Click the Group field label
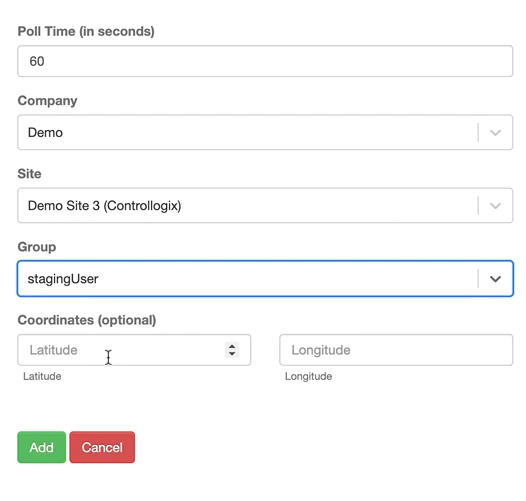Viewport: 526px width, 501px height. [x=37, y=247]
